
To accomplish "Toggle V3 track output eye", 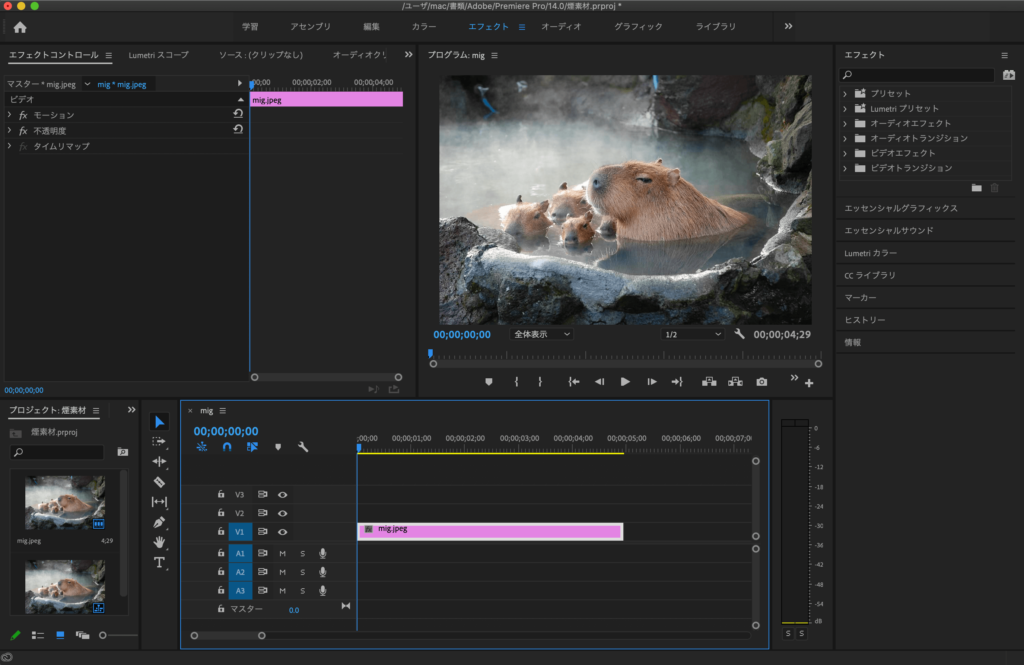I will tap(283, 495).
